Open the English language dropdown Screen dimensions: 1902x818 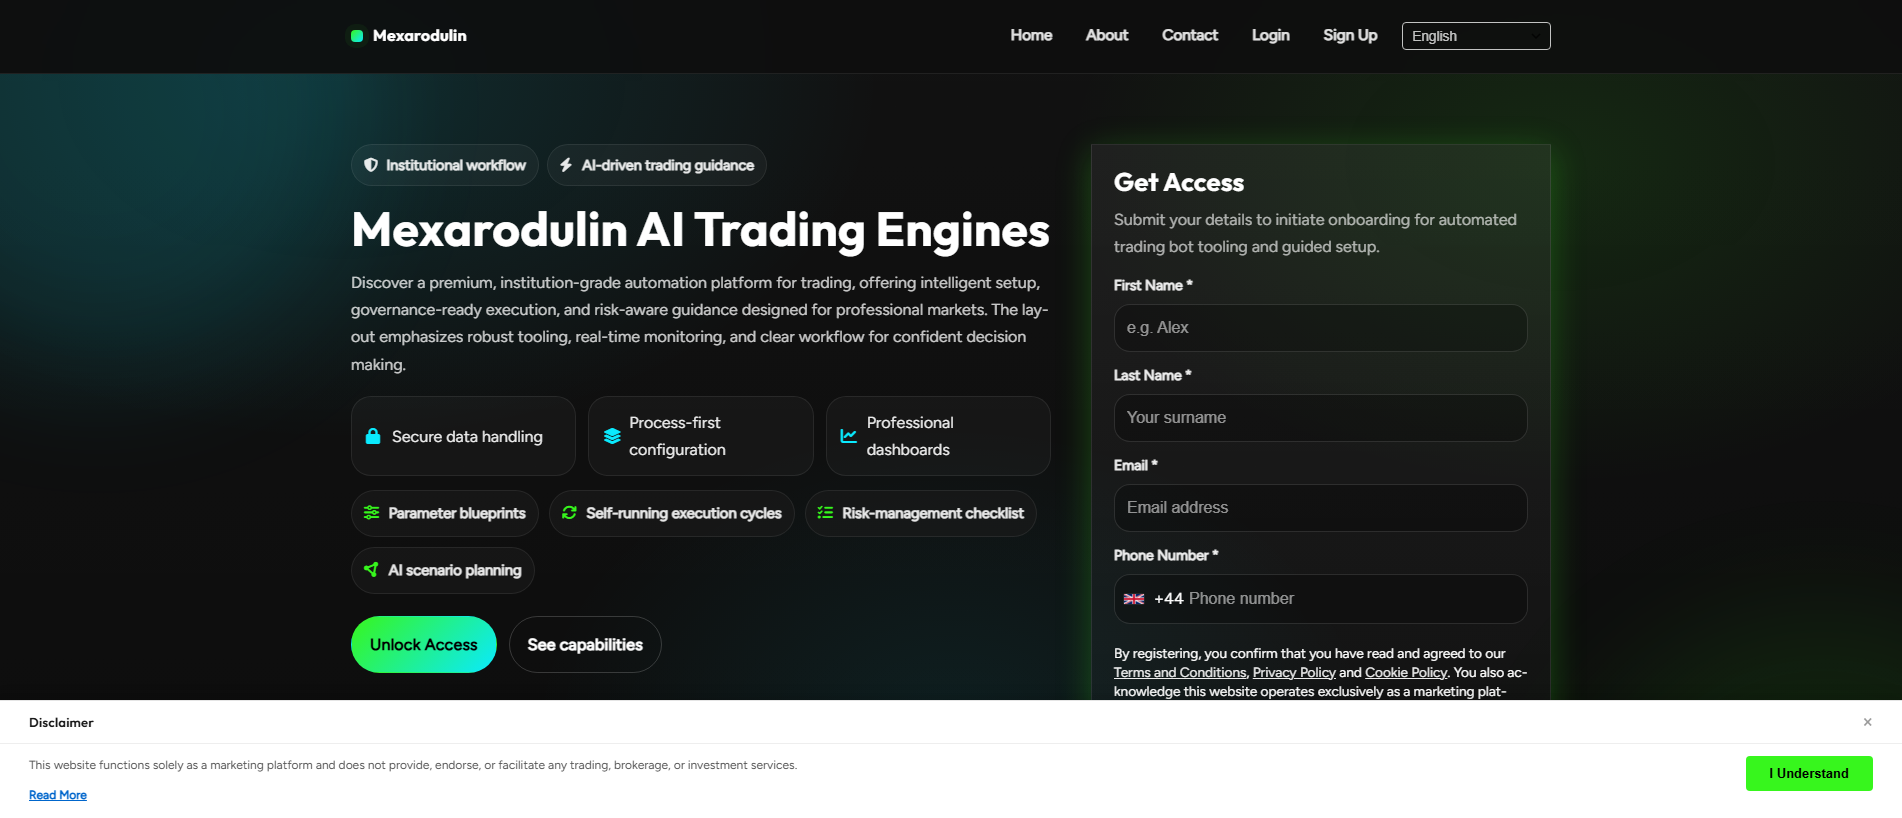pyautogui.click(x=1476, y=36)
